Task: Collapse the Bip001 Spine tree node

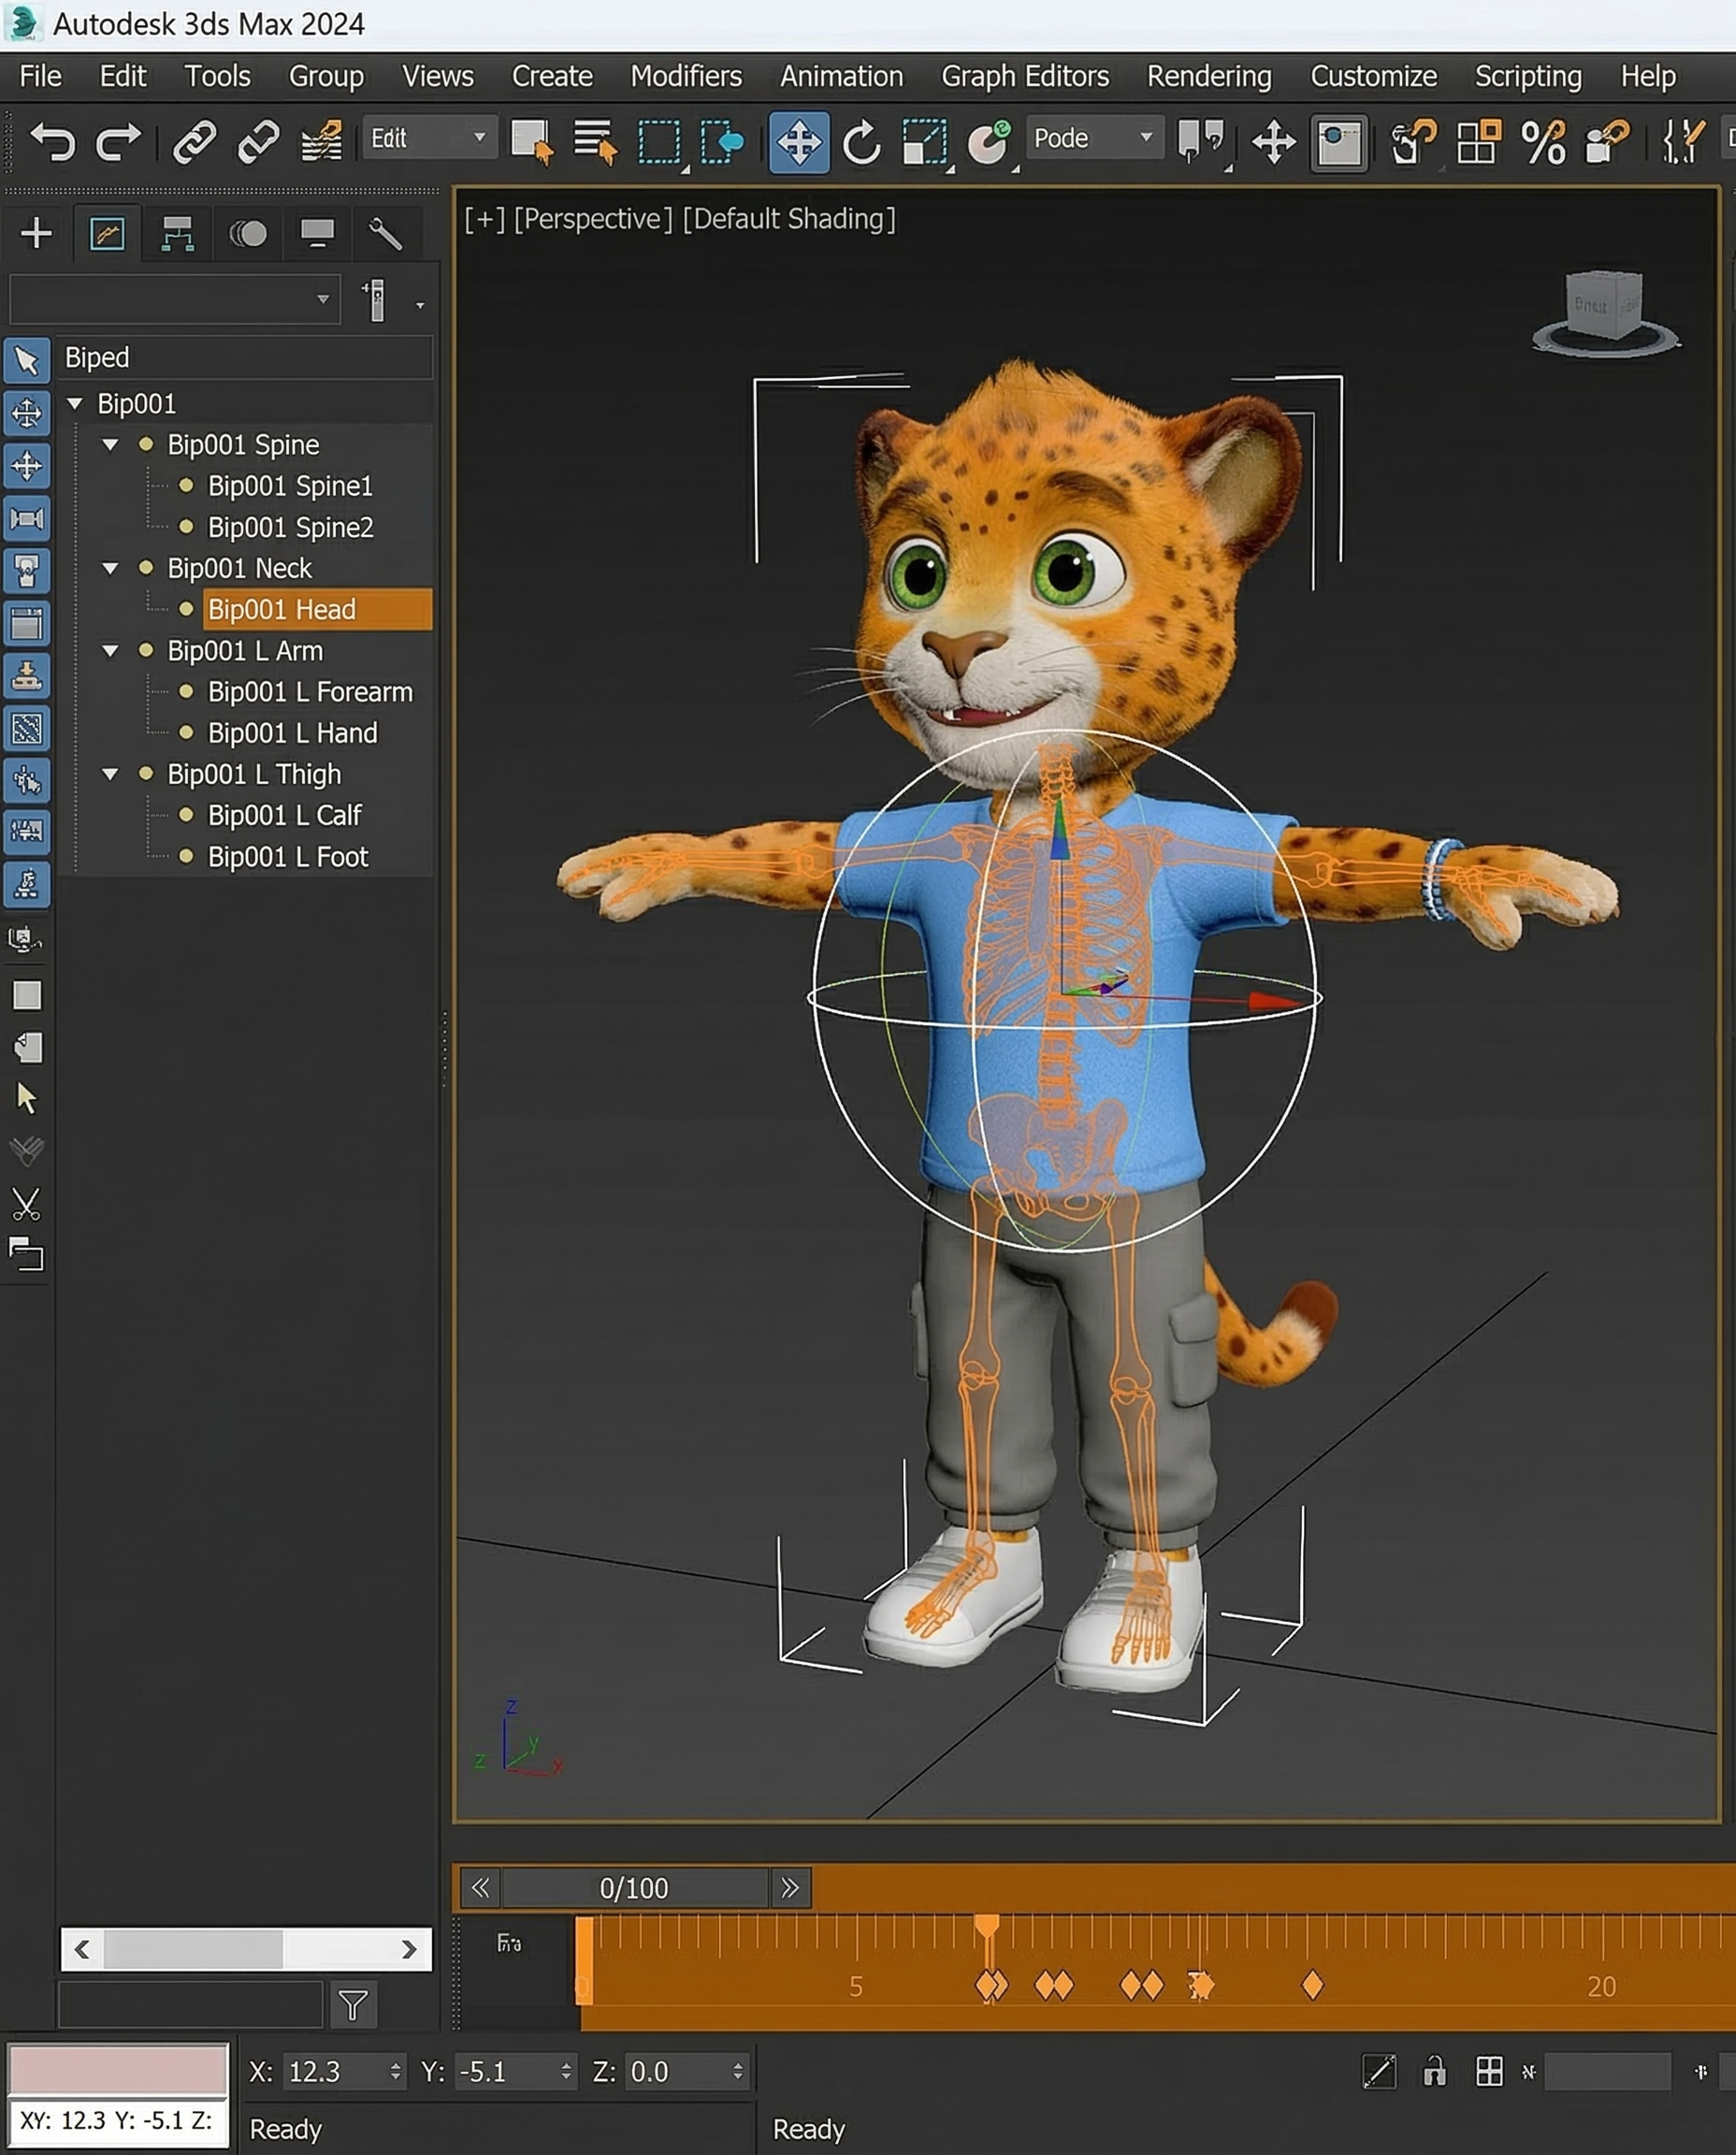Action: tap(111, 444)
